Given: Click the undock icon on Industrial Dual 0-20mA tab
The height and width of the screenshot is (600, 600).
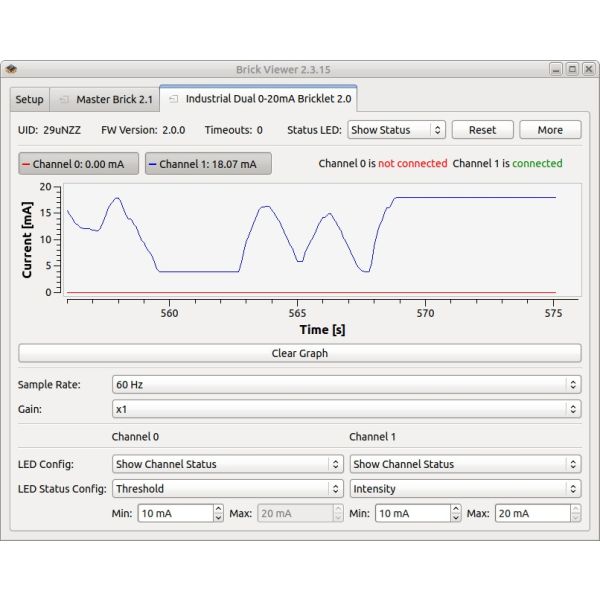Looking at the screenshot, I should pyautogui.click(x=173, y=99).
